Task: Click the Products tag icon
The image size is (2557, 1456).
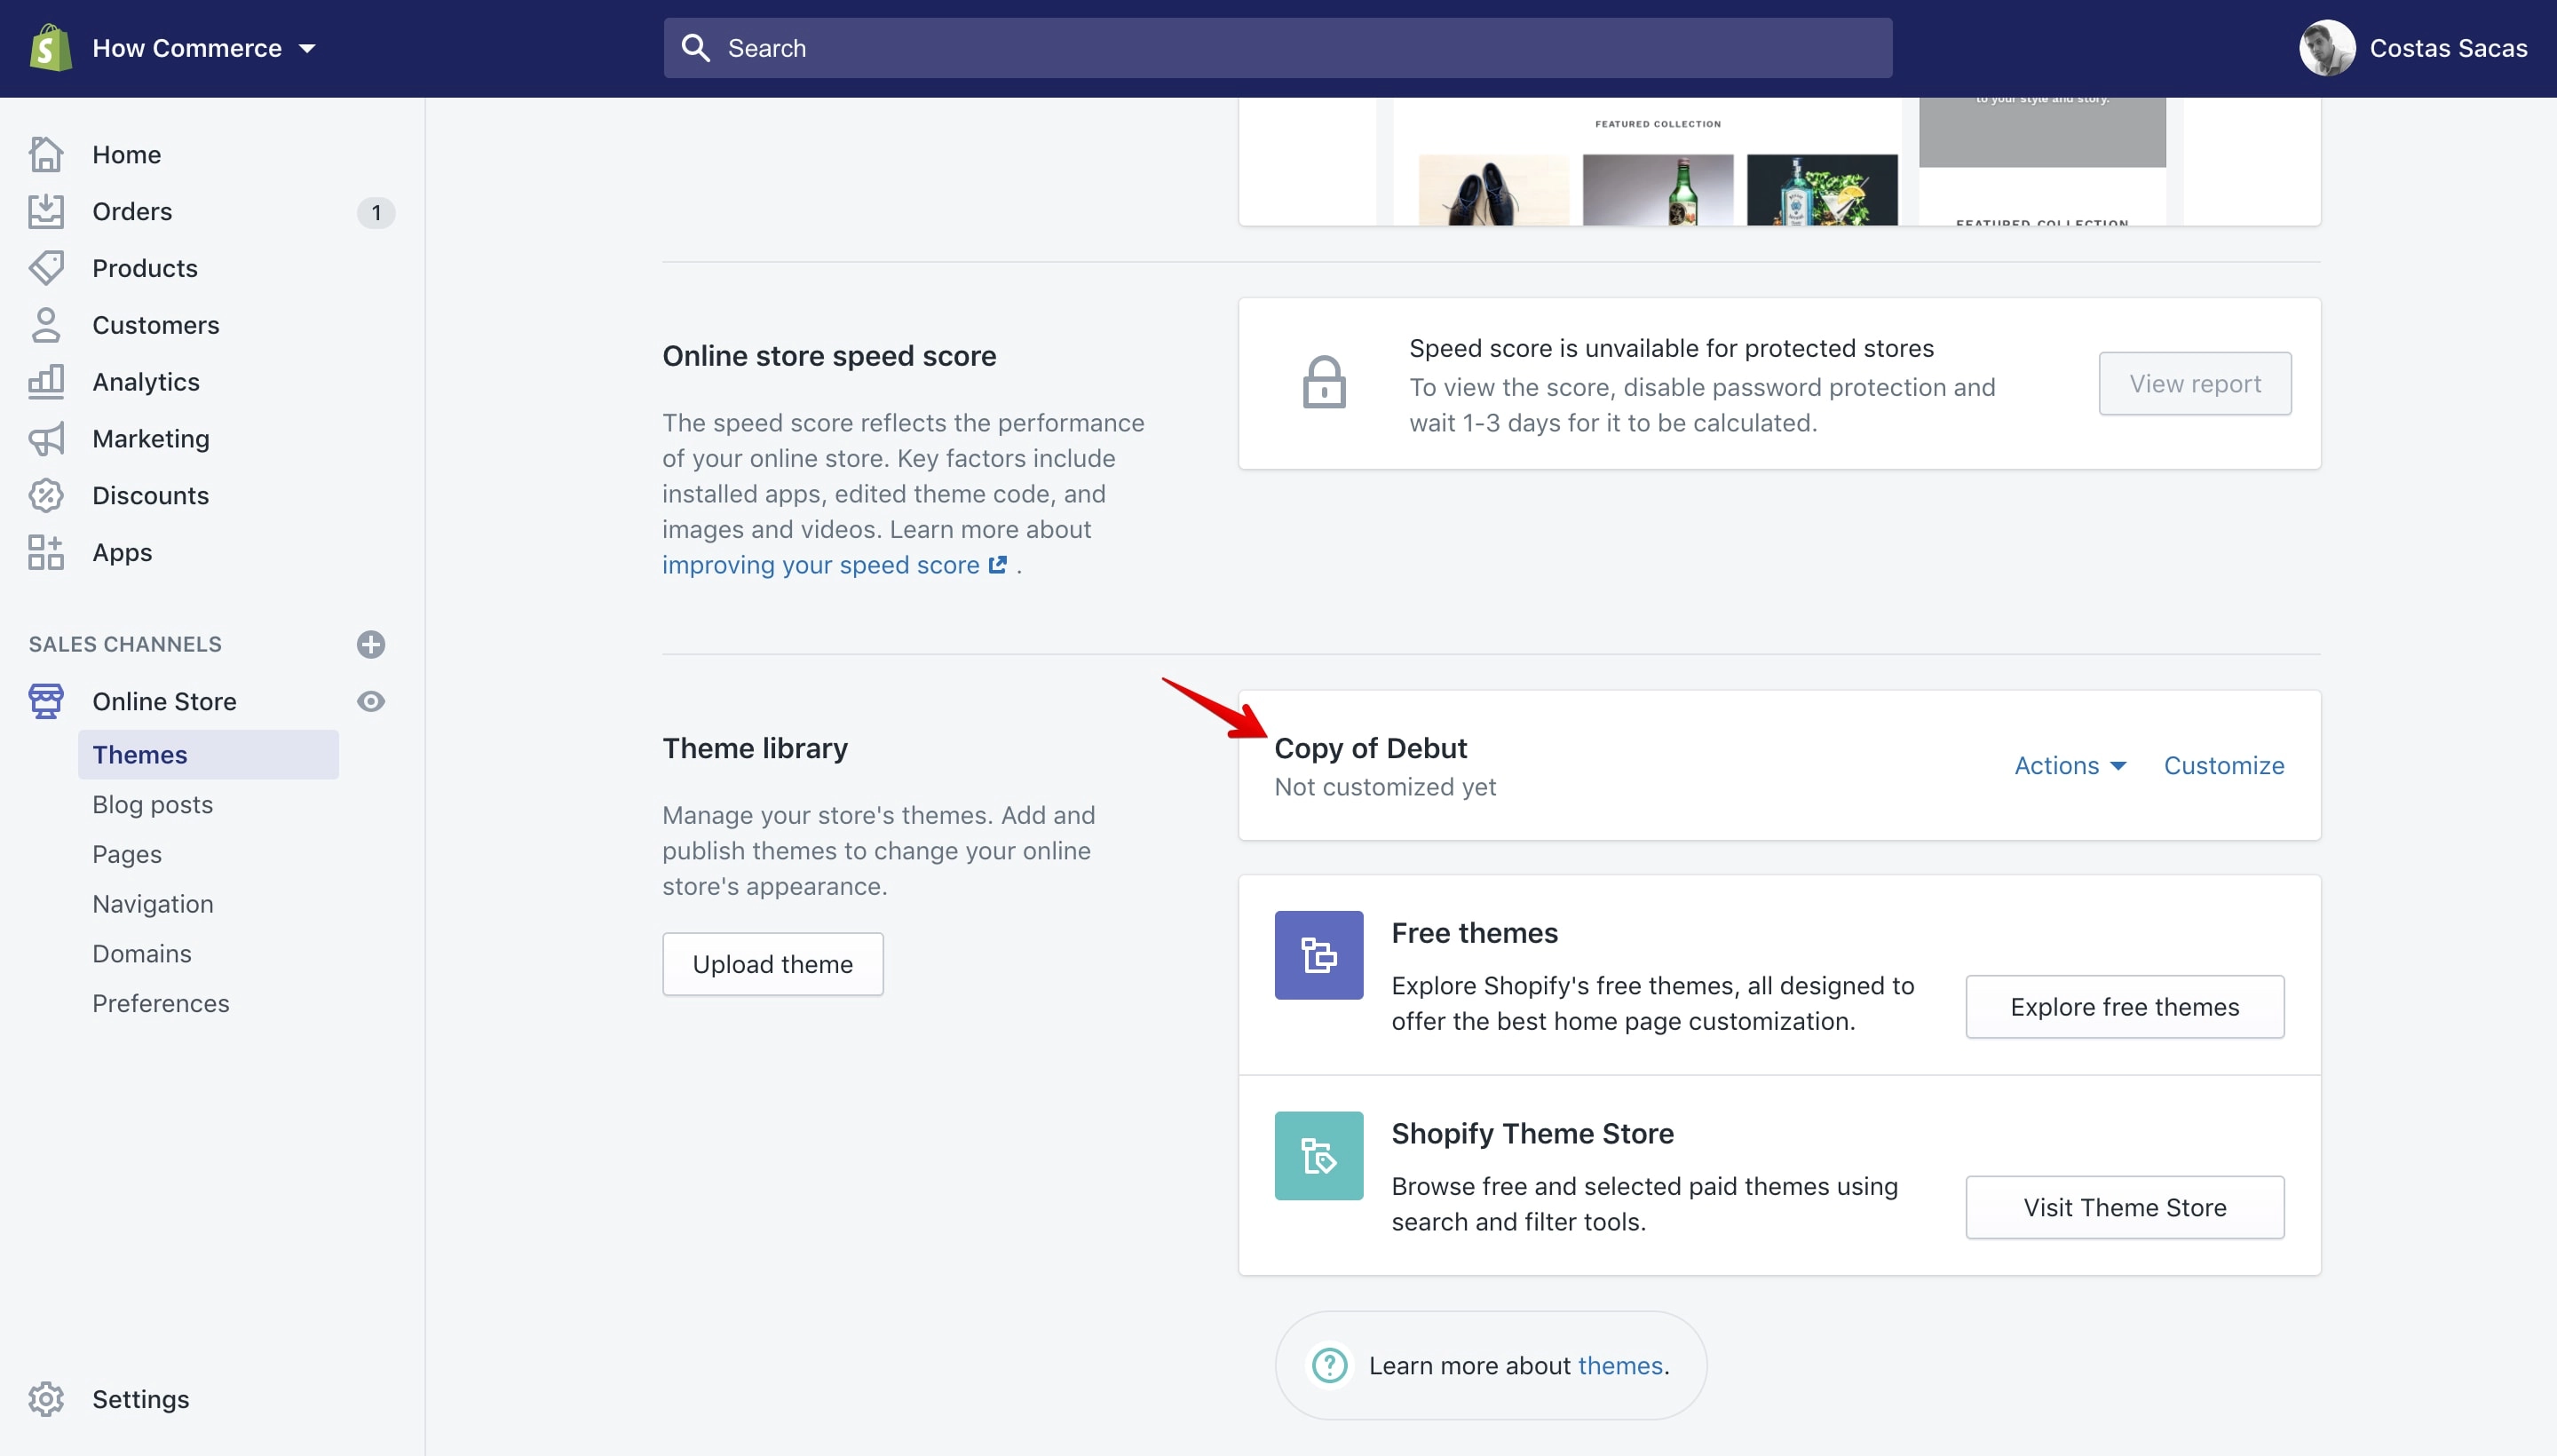Action: point(46,268)
